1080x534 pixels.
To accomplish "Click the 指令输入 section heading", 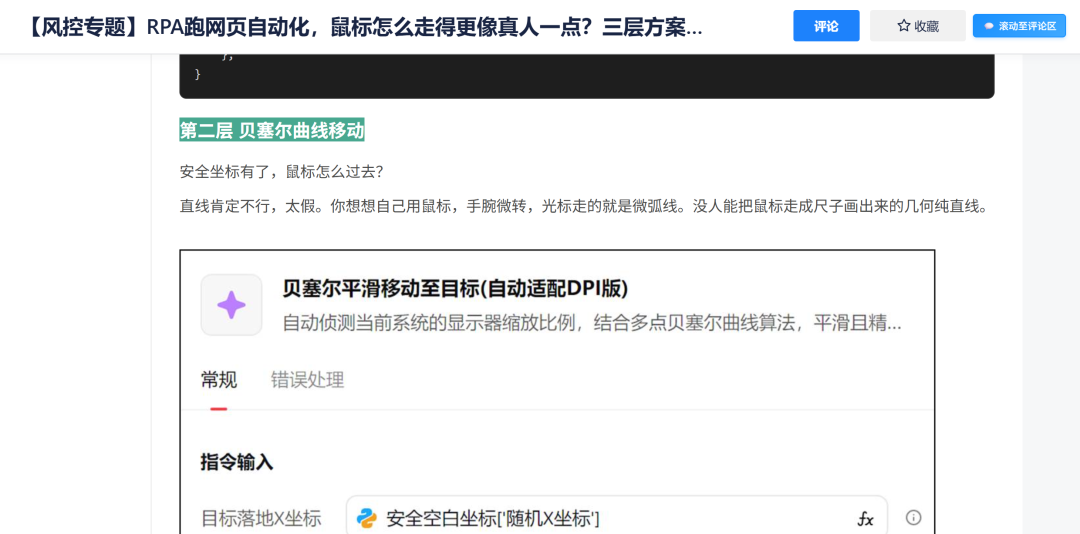I will (x=237, y=462).
